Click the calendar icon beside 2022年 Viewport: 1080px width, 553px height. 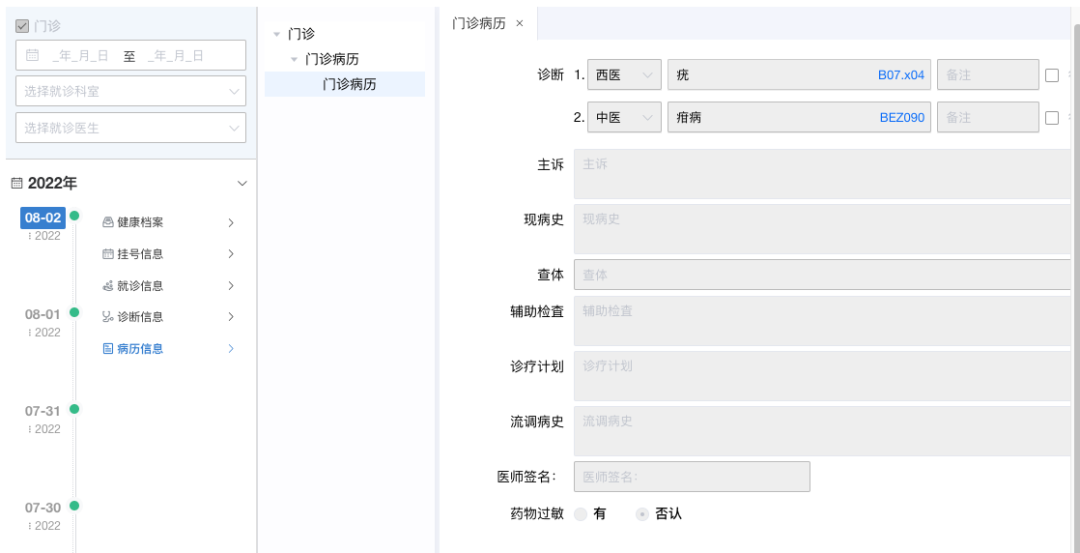click(x=17, y=184)
